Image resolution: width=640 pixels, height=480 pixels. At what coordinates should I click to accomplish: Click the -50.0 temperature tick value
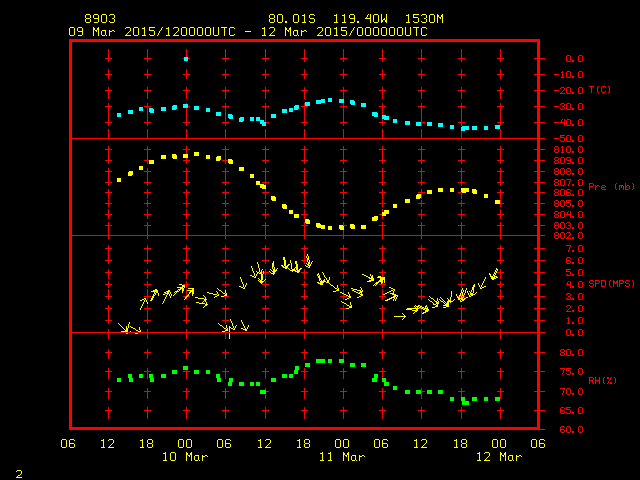569,139
